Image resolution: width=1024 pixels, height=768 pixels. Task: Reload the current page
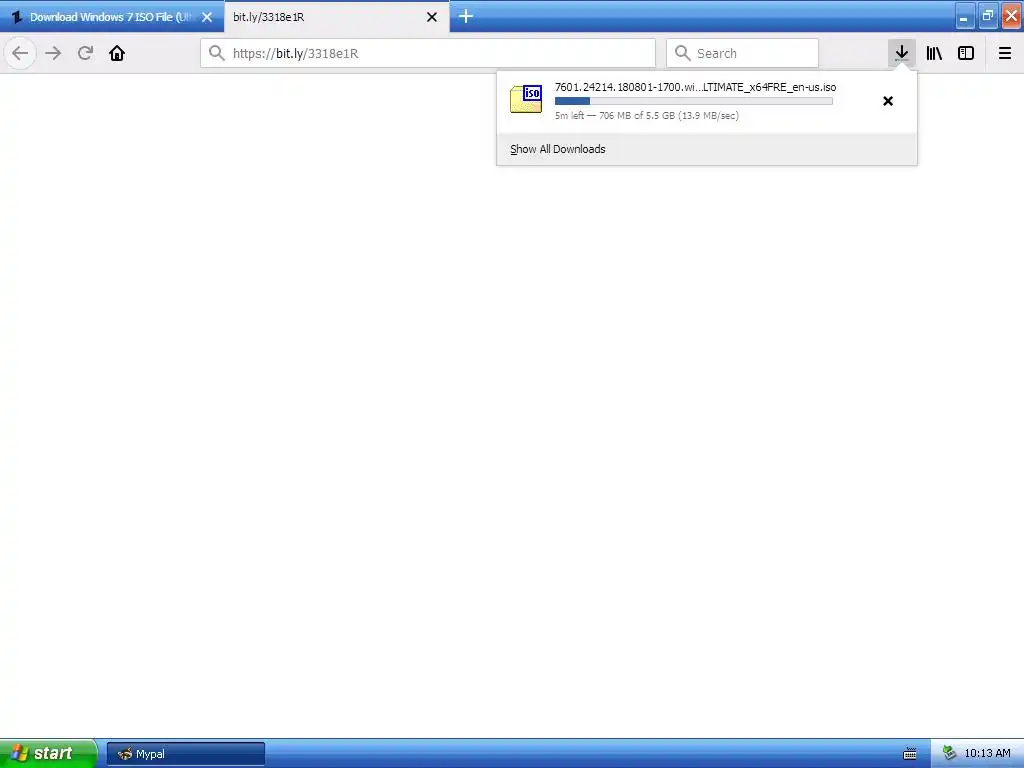[x=85, y=53]
